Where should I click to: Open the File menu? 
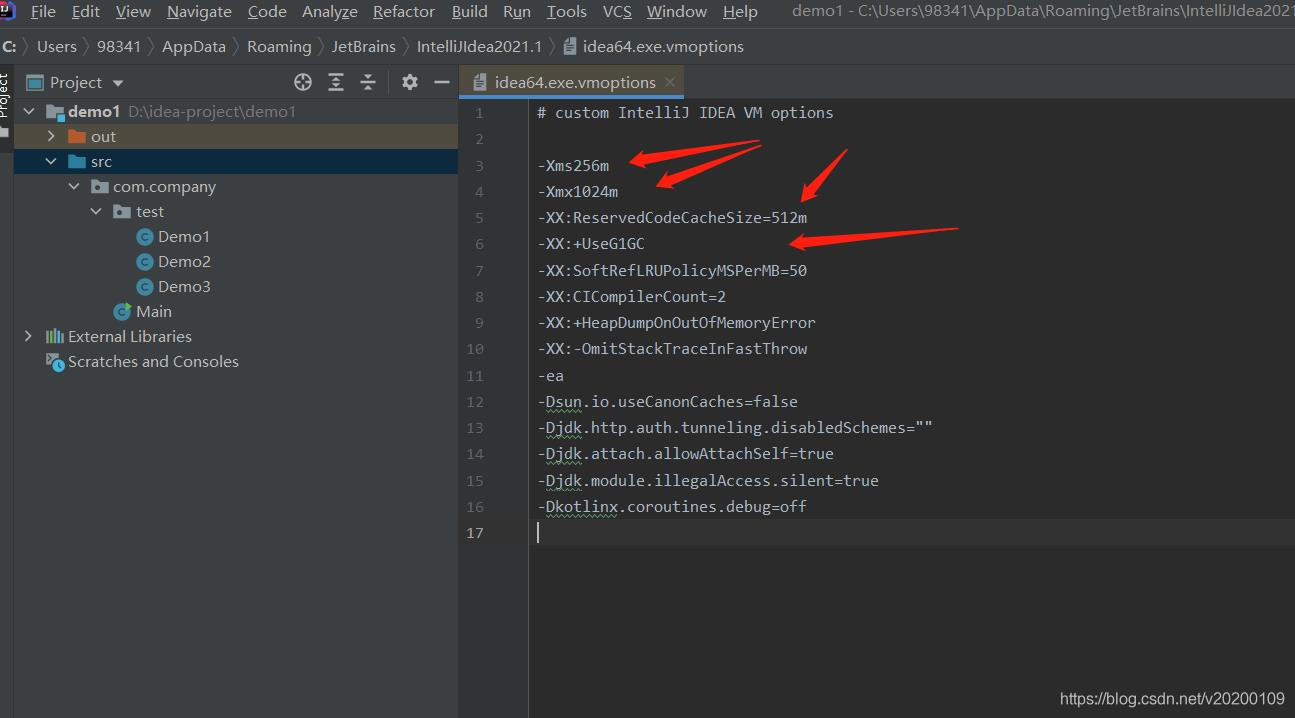tap(43, 12)
